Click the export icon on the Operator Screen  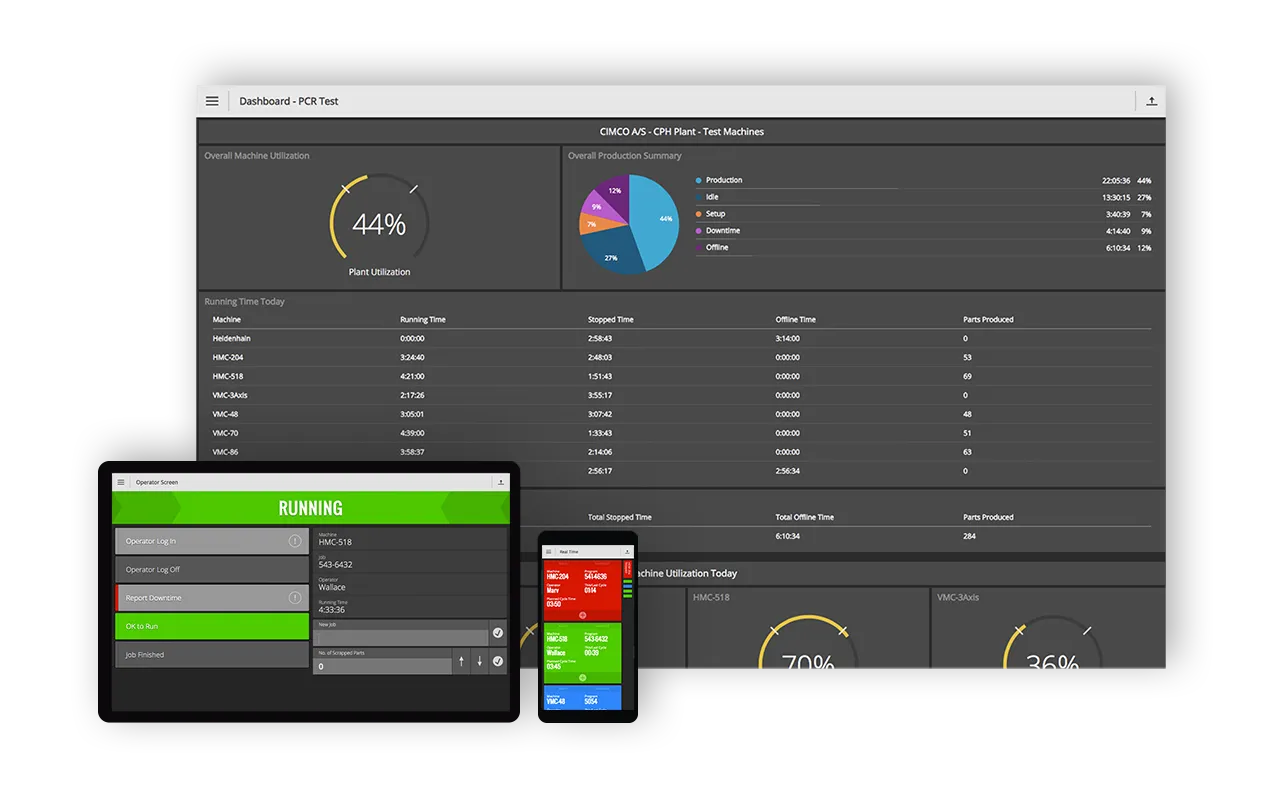[501, 482]
